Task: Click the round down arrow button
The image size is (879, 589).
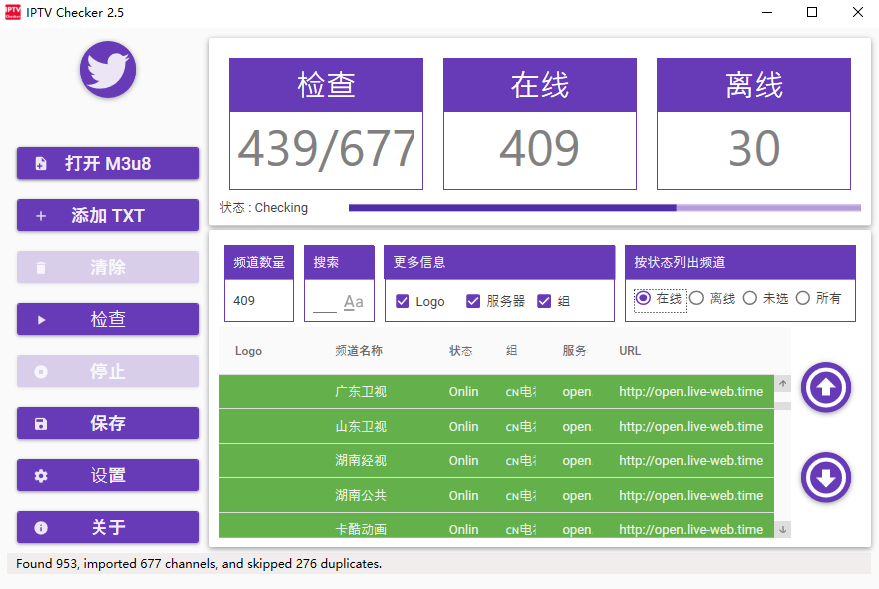Action: coord(826,477)
